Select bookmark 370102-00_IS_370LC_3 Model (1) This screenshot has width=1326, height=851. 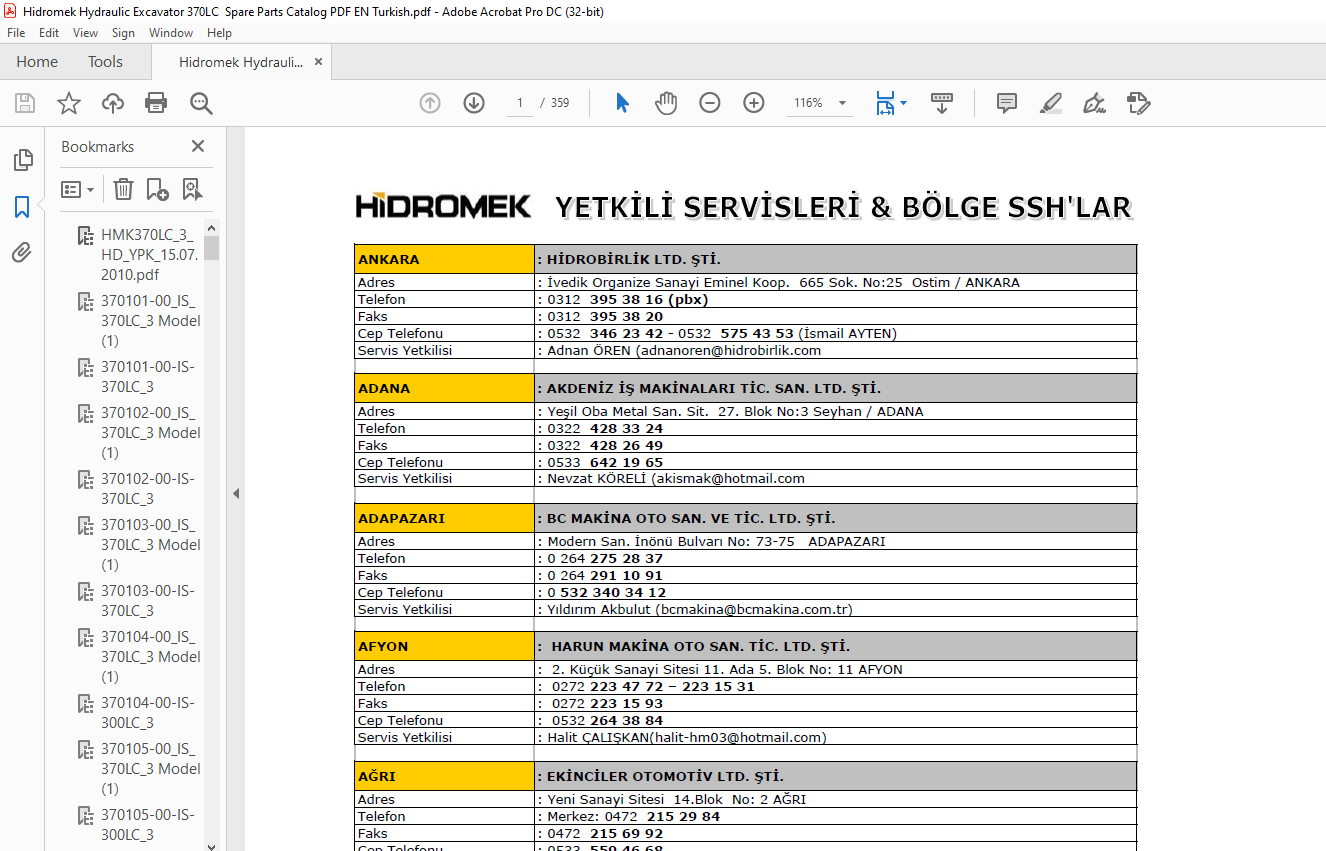[150, 433]
